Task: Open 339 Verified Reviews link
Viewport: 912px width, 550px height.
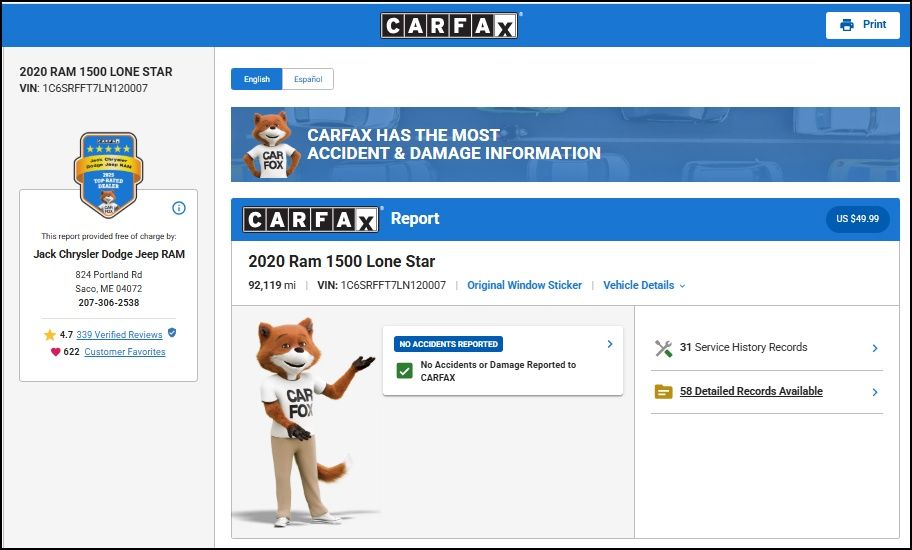Action: (119, 334)
